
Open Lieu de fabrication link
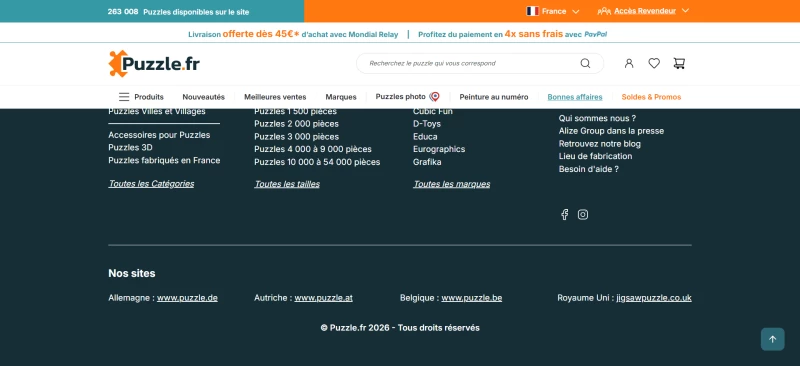pyautogui.click(x=595, y=156)
